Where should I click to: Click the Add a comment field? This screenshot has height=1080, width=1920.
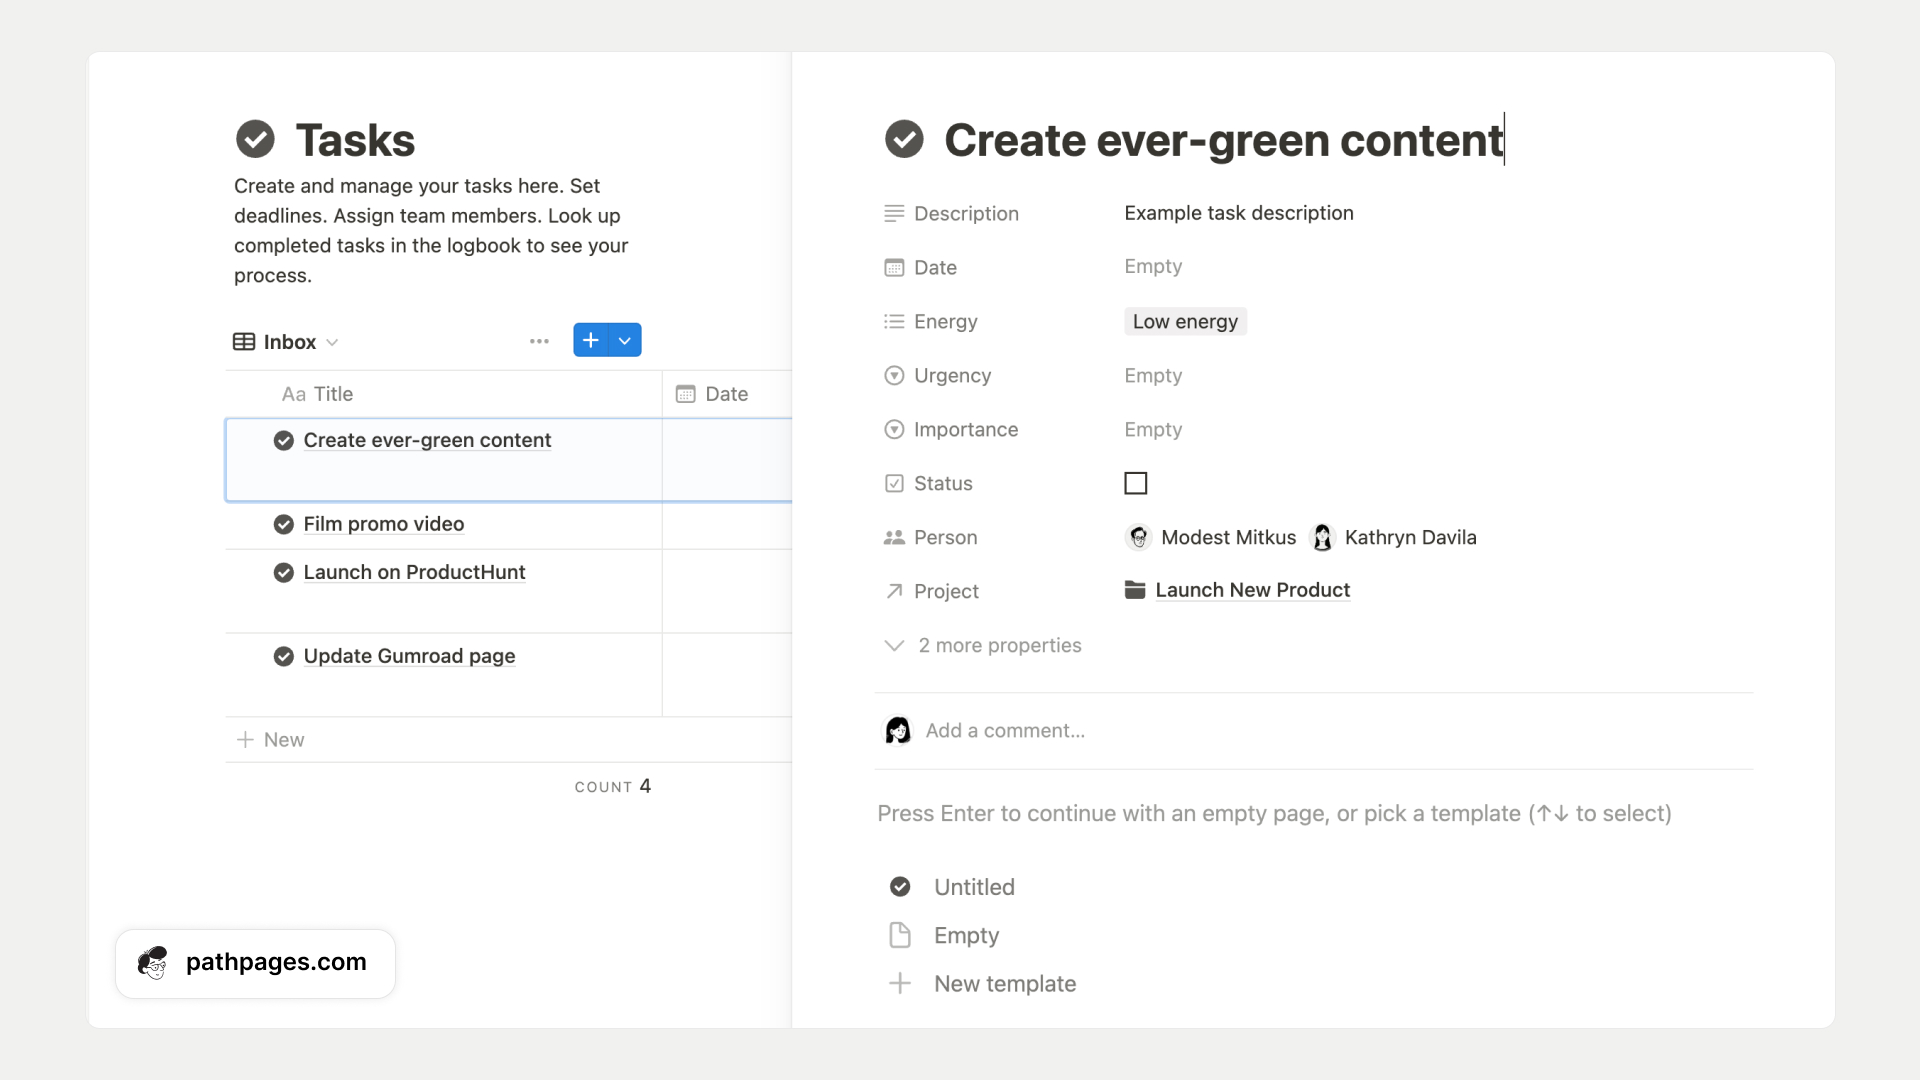coord(1006,730)
